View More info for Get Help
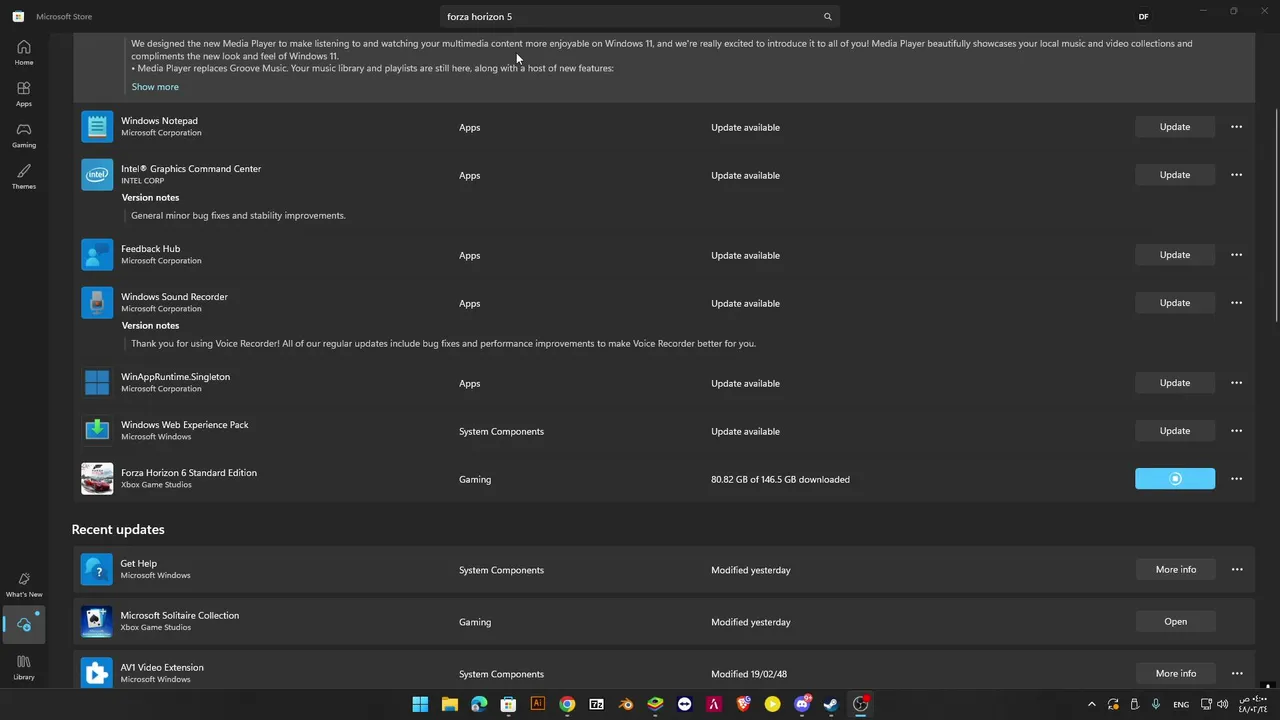 coord(1175,570)
